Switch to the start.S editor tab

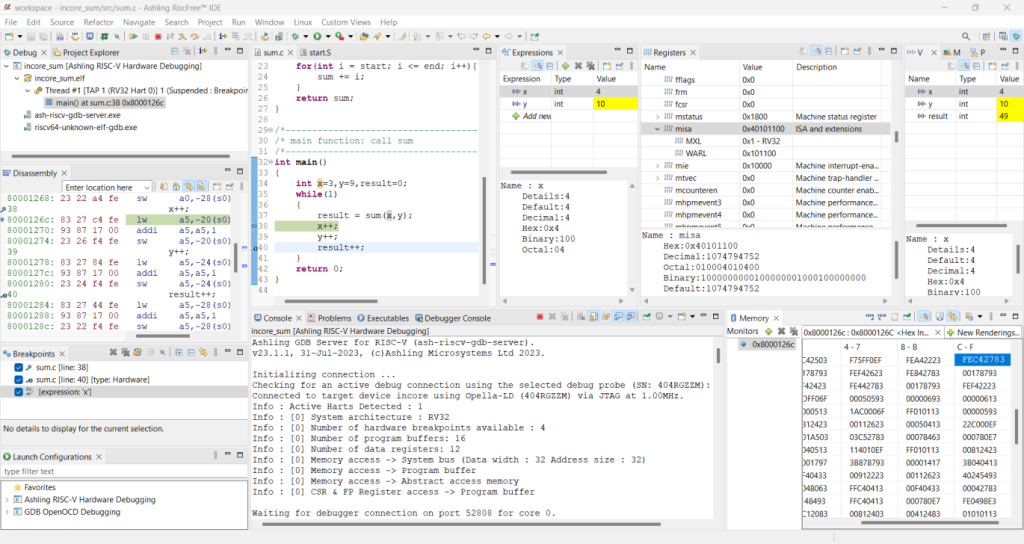(316, 52)
